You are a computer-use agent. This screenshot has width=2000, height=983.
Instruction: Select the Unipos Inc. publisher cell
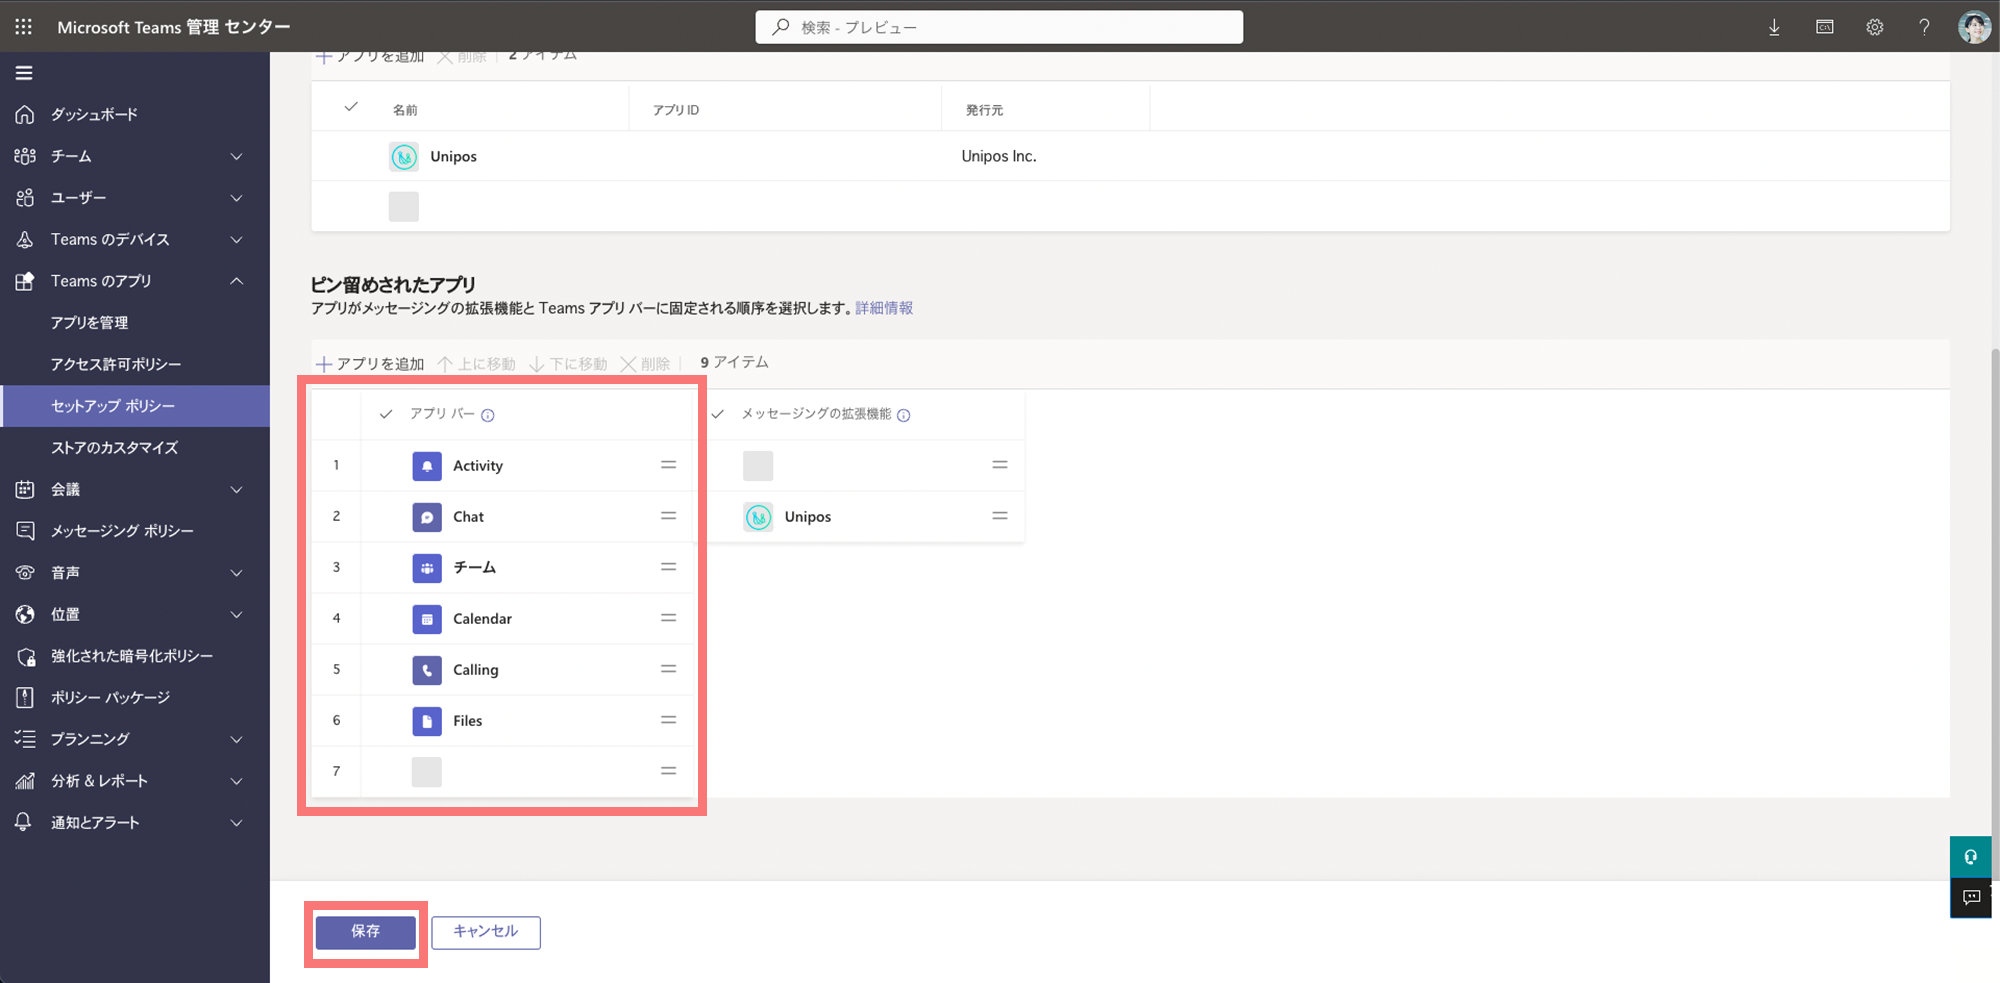[999, 156]
